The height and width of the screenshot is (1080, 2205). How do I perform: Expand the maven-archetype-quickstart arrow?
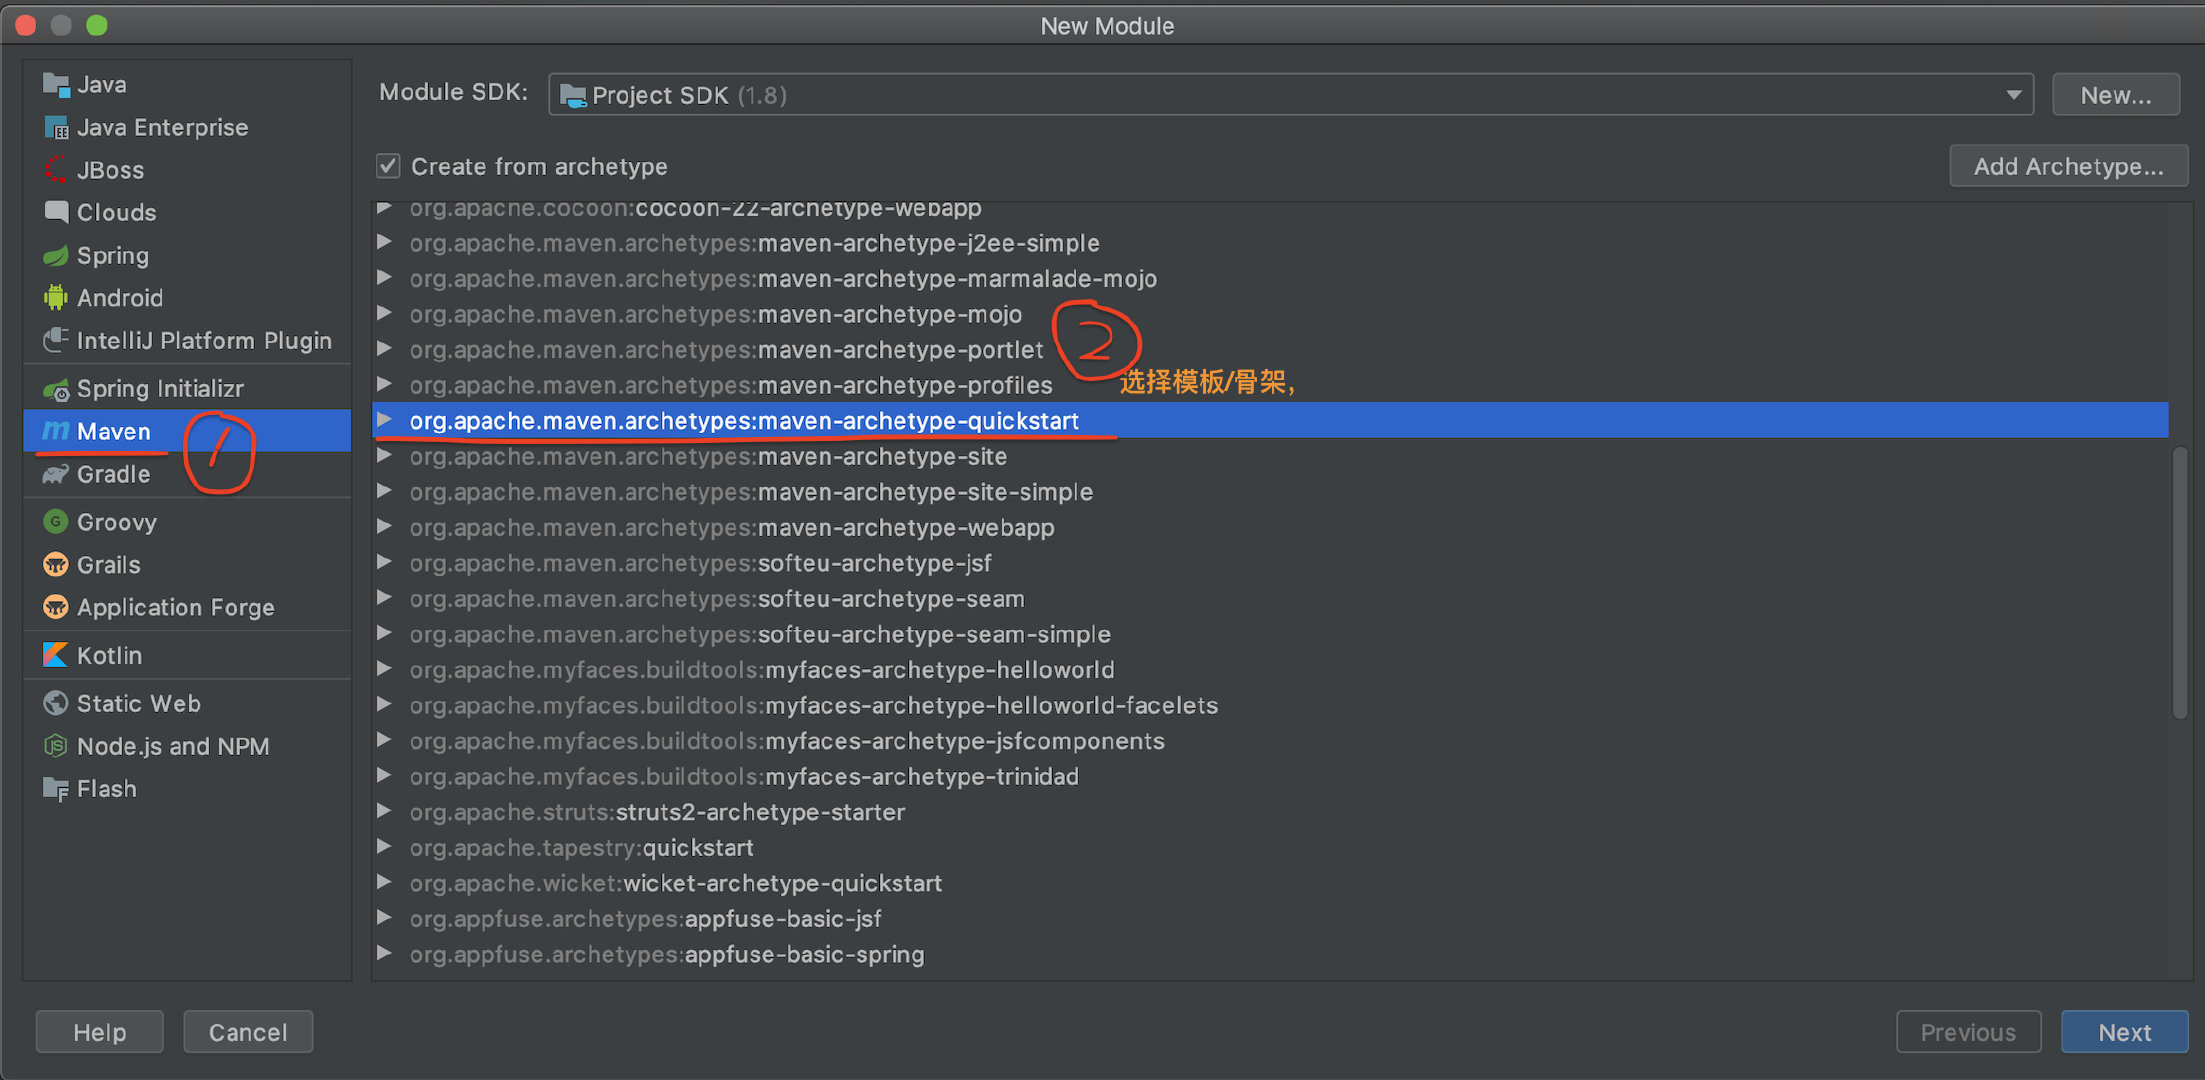[x=384, y=420]
